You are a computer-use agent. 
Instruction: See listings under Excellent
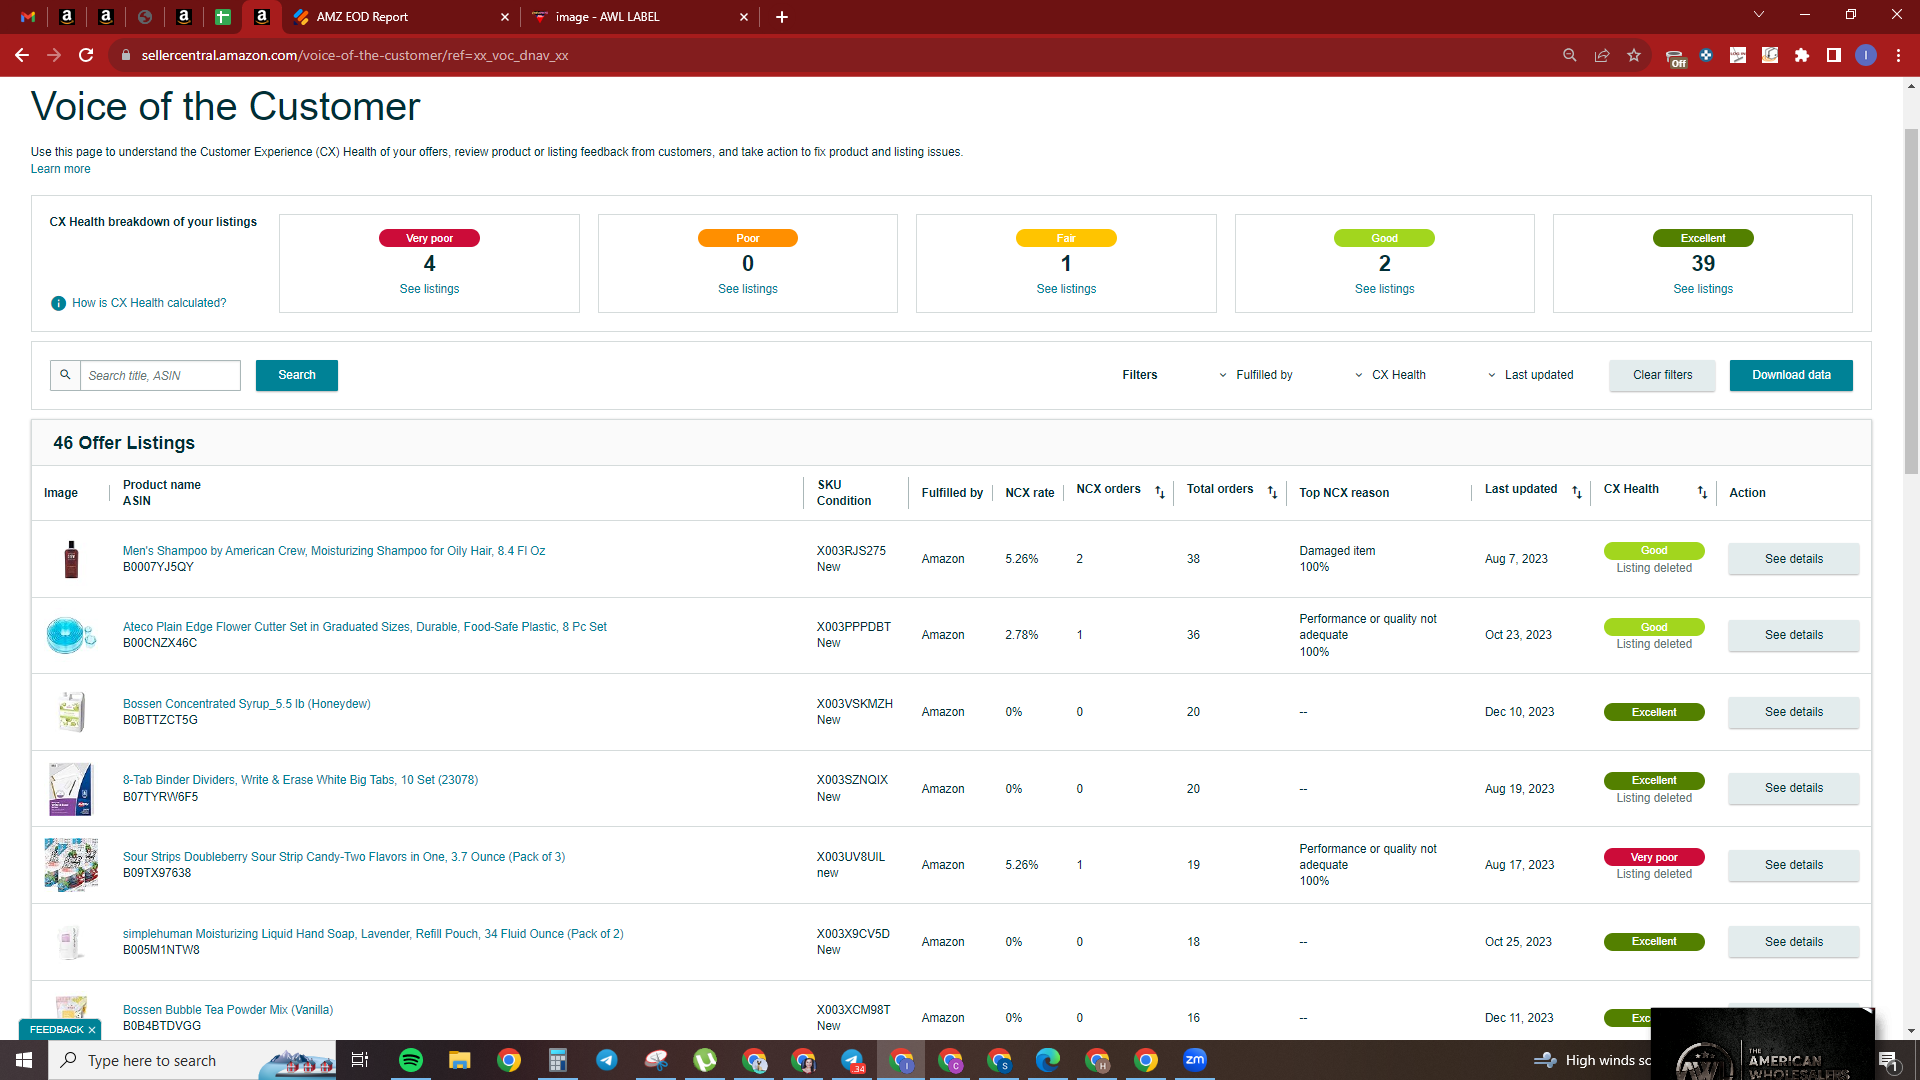coord(1703,289)
